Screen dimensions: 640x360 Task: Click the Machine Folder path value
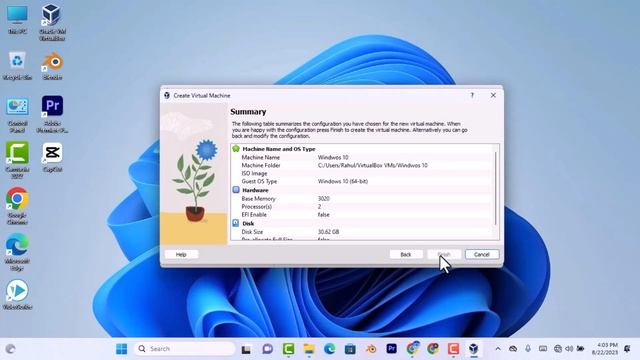pos(373,165)
